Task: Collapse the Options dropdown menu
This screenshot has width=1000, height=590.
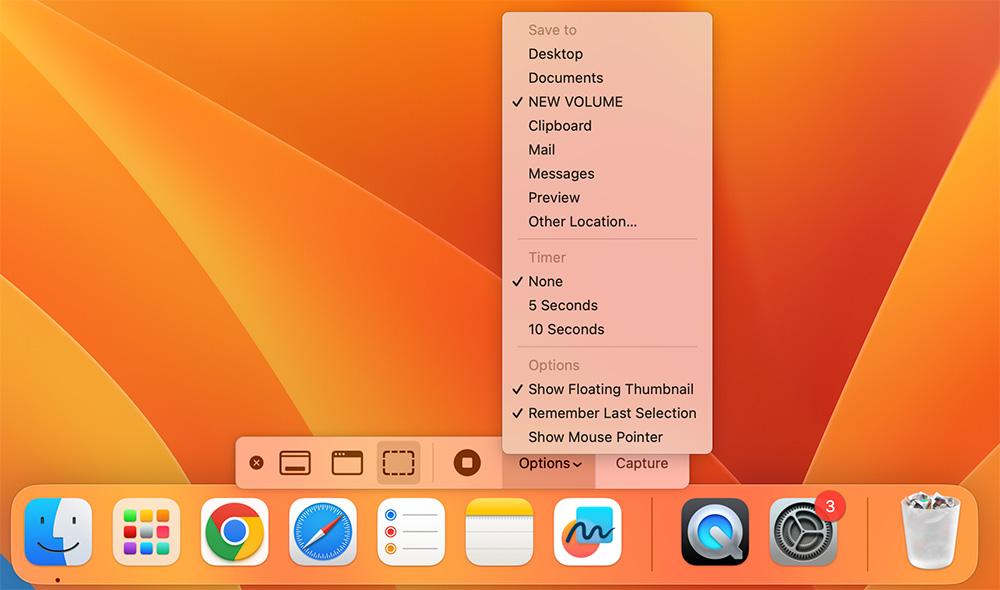Action: 549,463
